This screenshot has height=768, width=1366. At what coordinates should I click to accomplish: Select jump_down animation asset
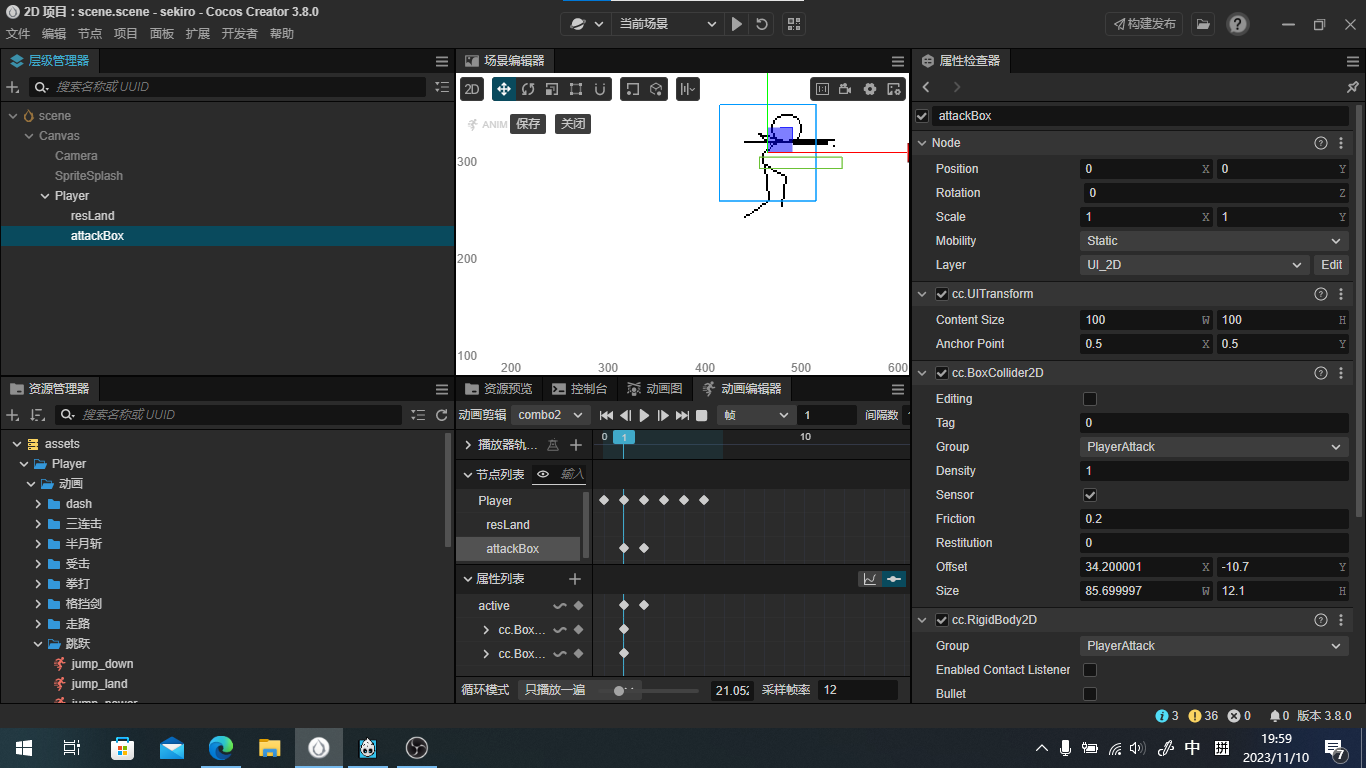[x=102, y=664]
